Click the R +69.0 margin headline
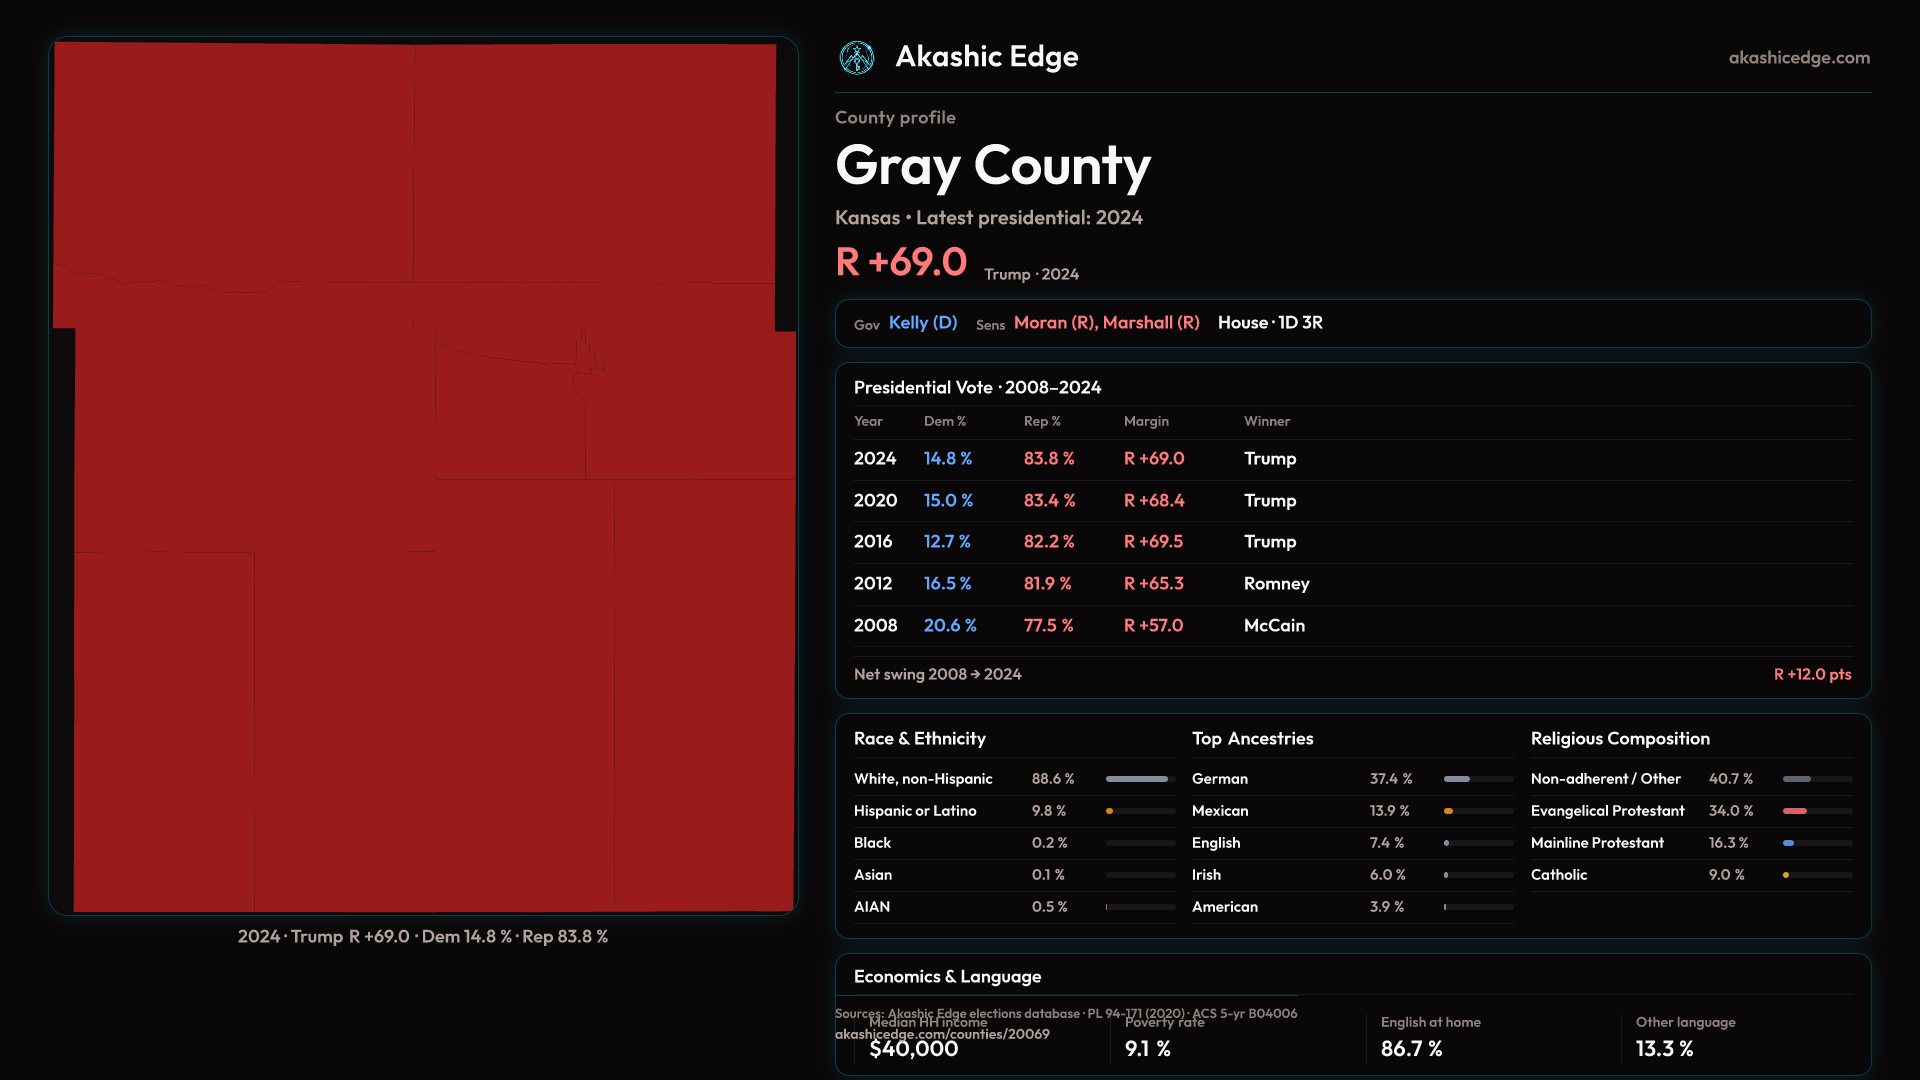This screenshot has width=1920, height=1080. (901, 263)
